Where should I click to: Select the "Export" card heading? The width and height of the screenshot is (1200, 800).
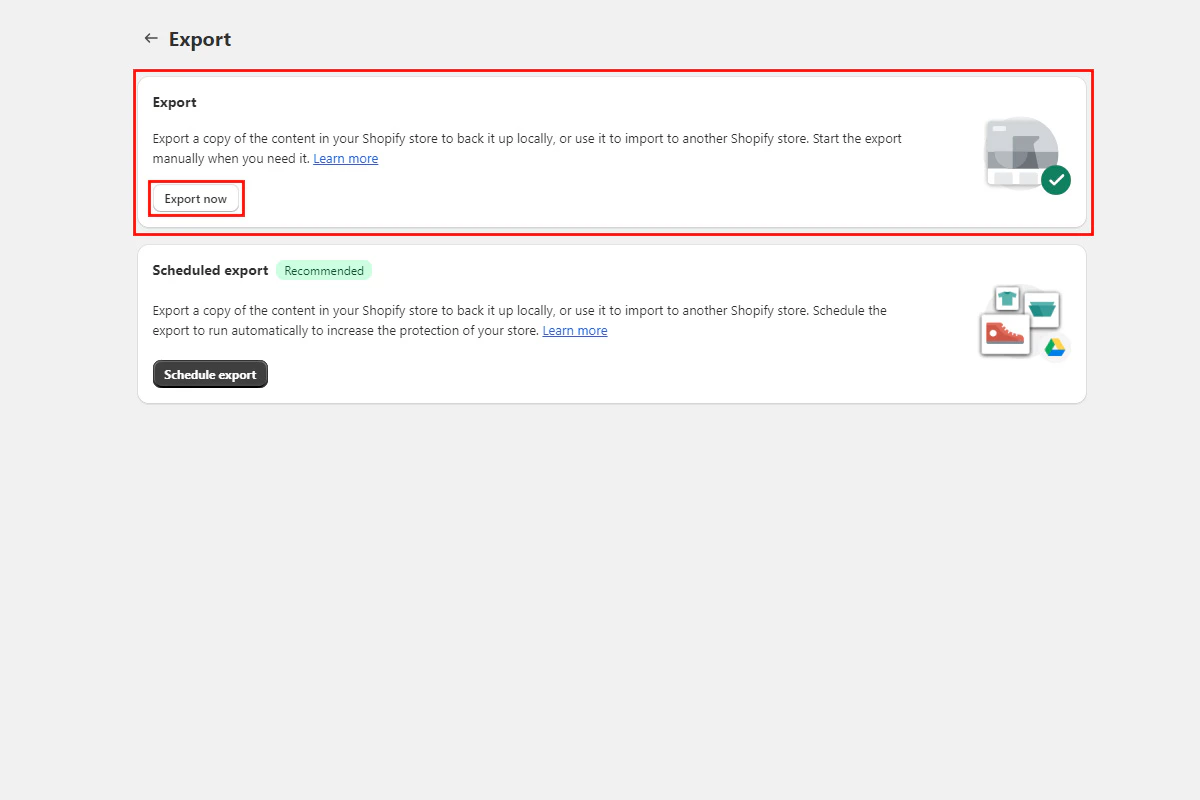pyautogui.click(x=174, y=102)
